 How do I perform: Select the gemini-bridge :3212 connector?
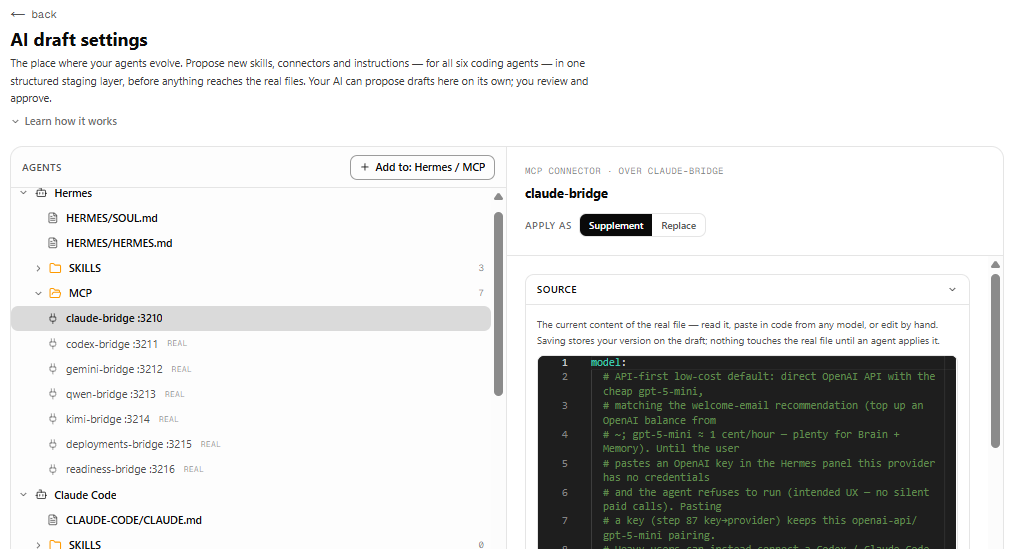(114, 369)
